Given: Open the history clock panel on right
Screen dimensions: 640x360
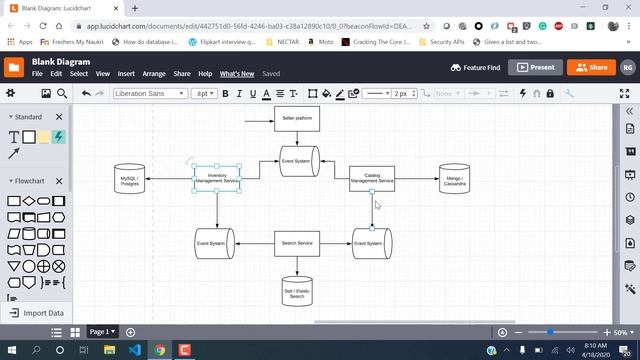Looking at the screenshot, I should (630, 197).
